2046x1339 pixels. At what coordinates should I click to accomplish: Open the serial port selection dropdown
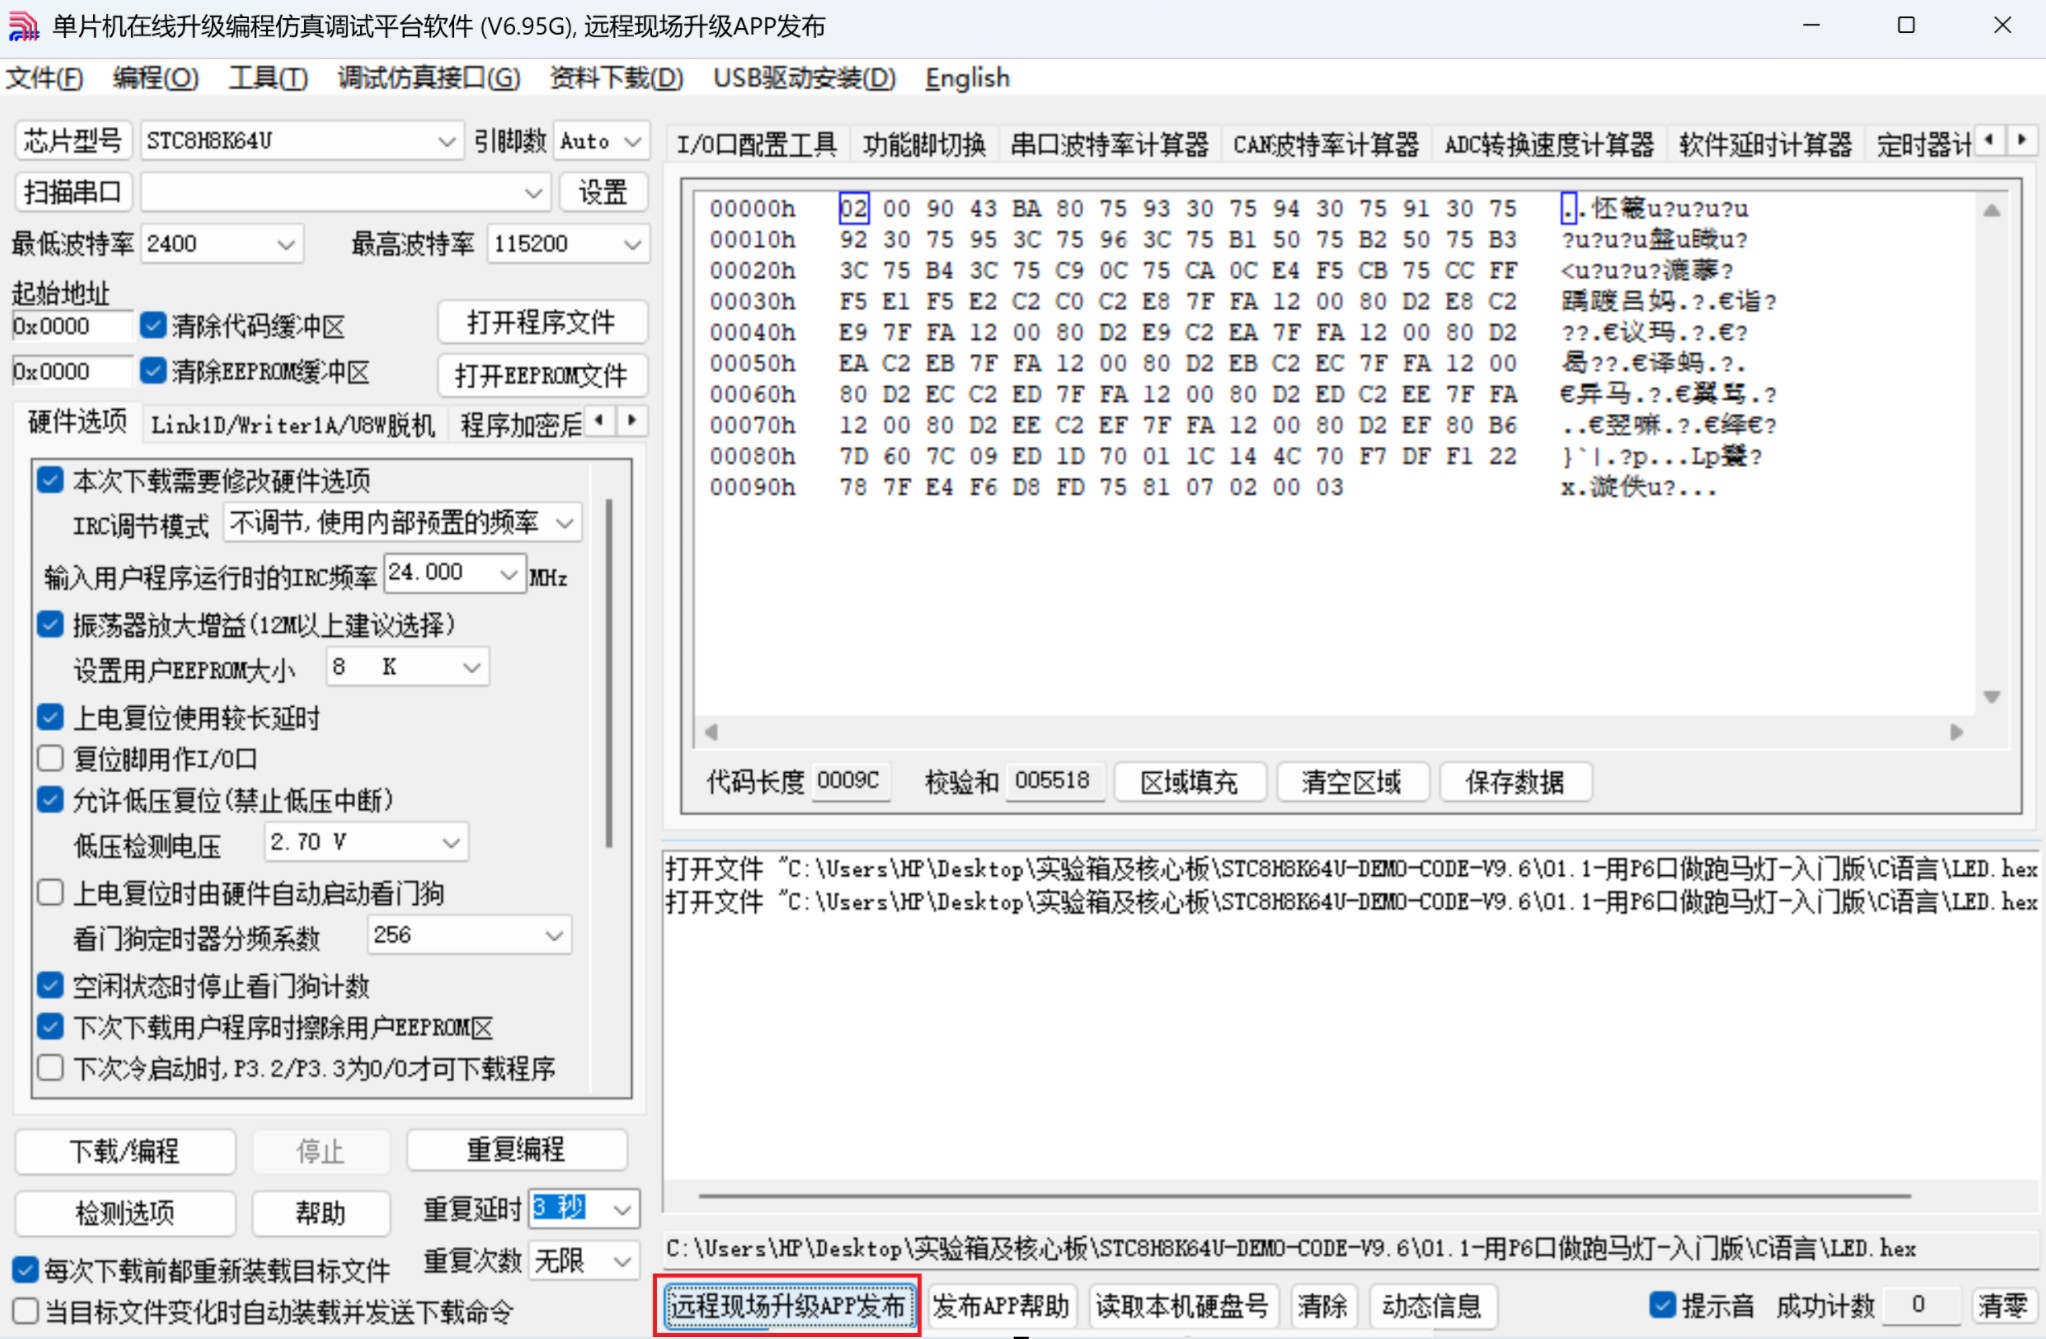click(x=345, y=192)
